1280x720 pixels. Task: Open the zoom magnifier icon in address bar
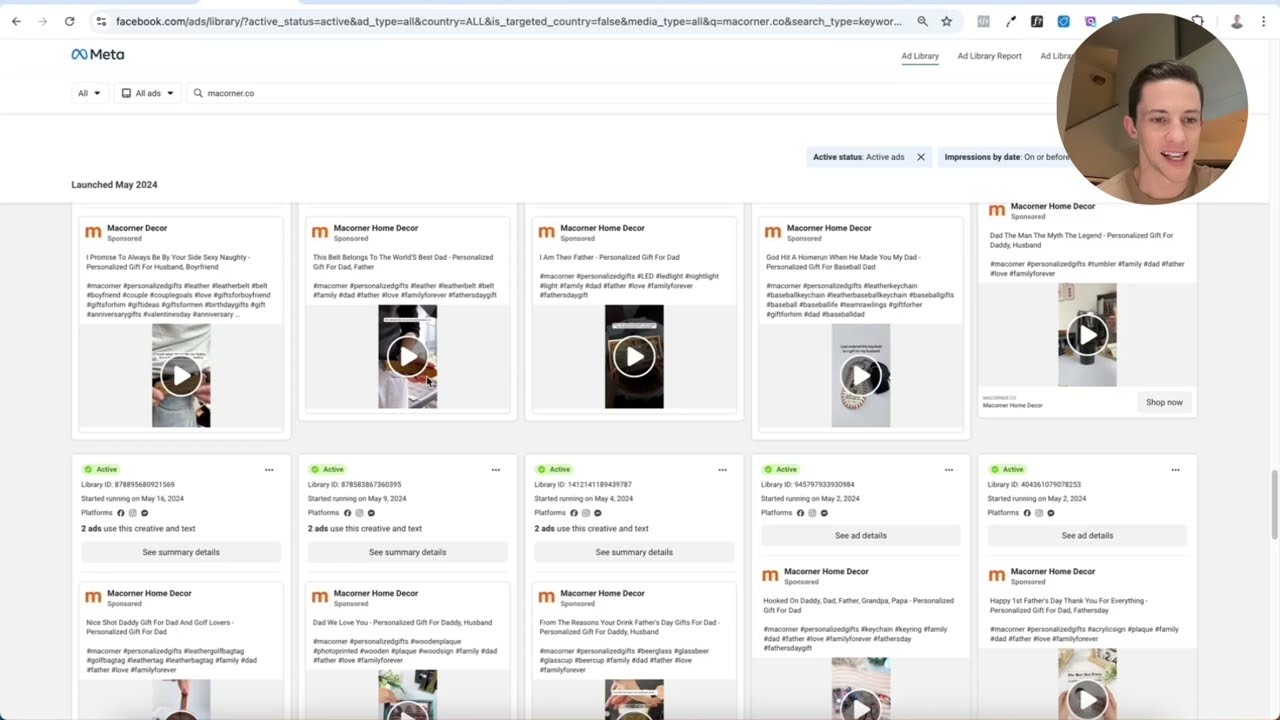[x=922, y=21]
